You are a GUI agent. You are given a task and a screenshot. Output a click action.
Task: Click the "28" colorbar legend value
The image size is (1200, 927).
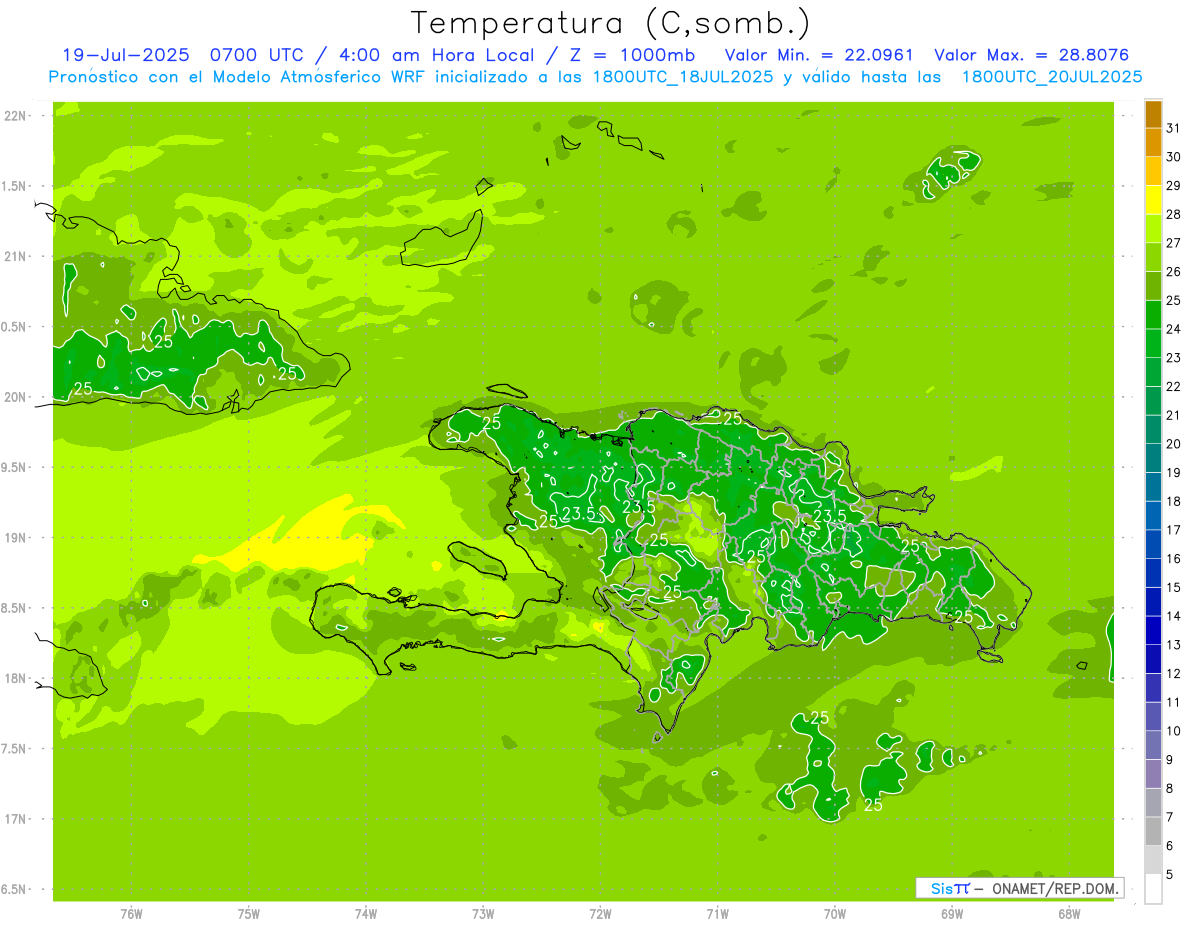[1174, 214]
